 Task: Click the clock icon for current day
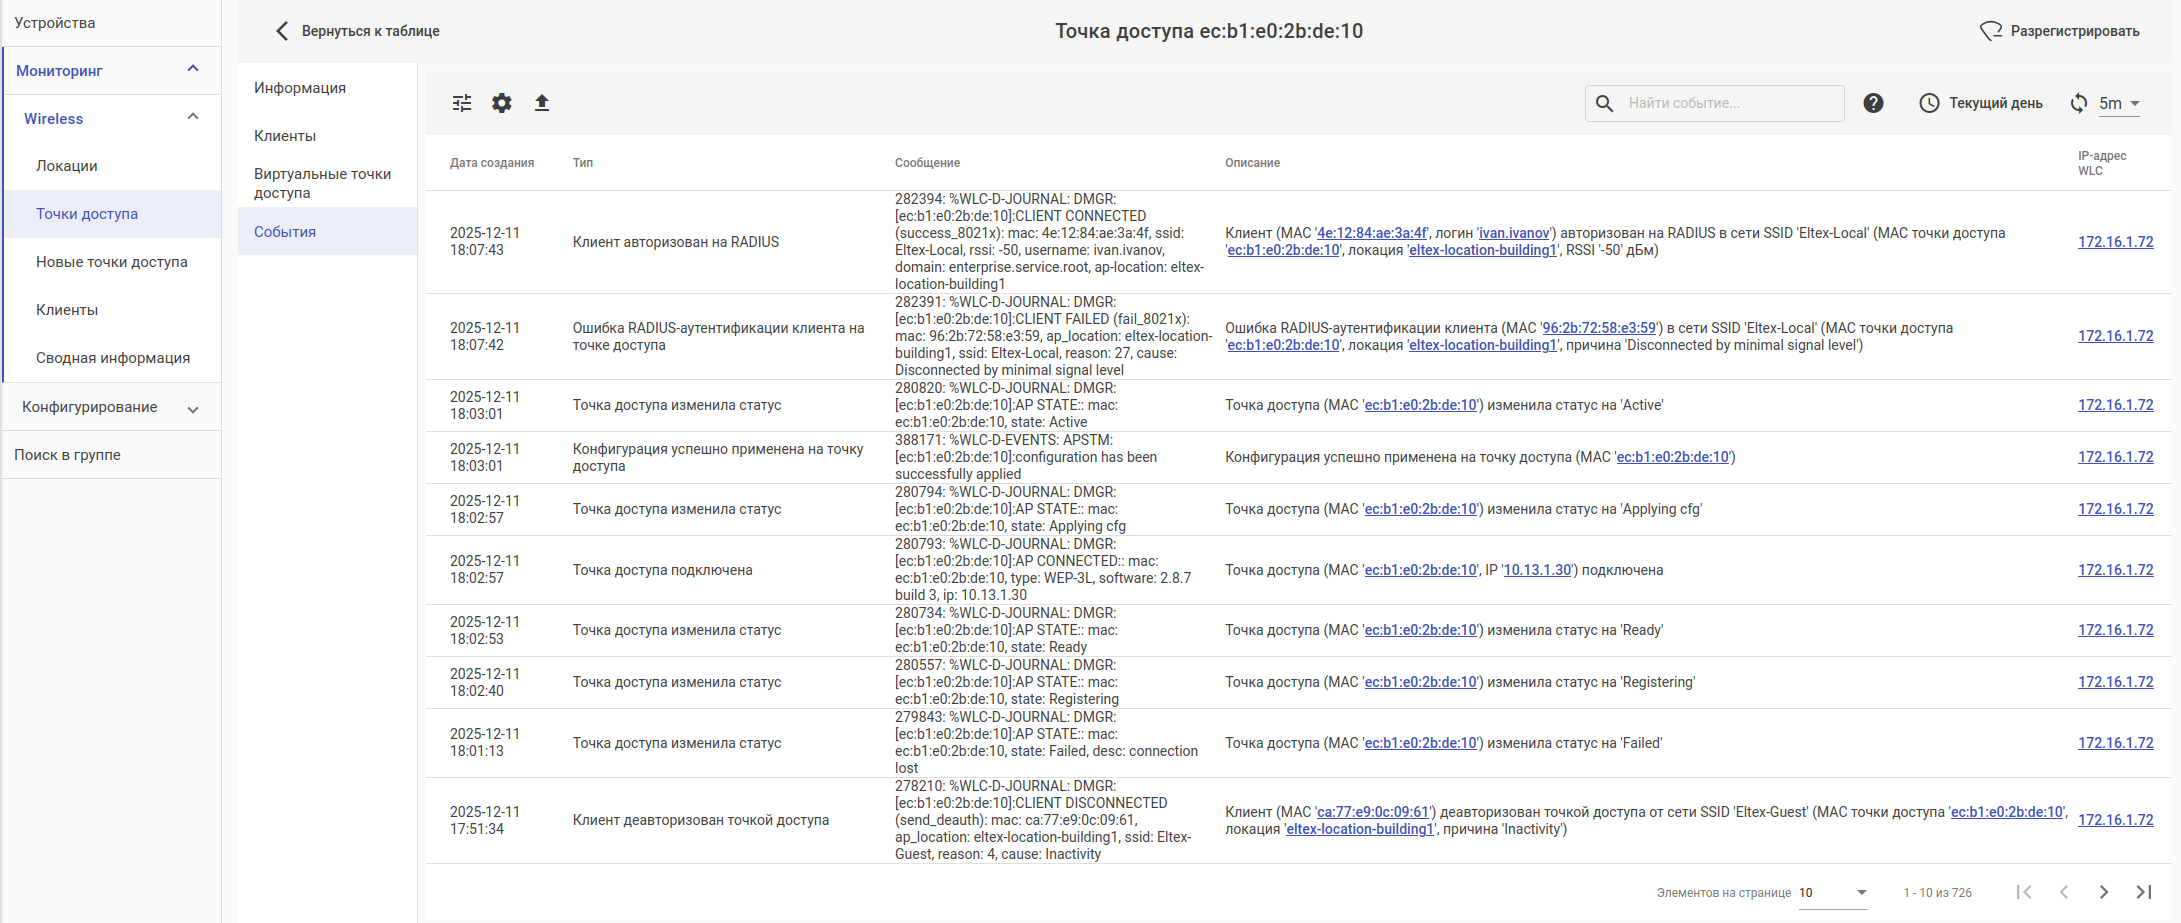pyautogui.click(x=1929, y=103)
